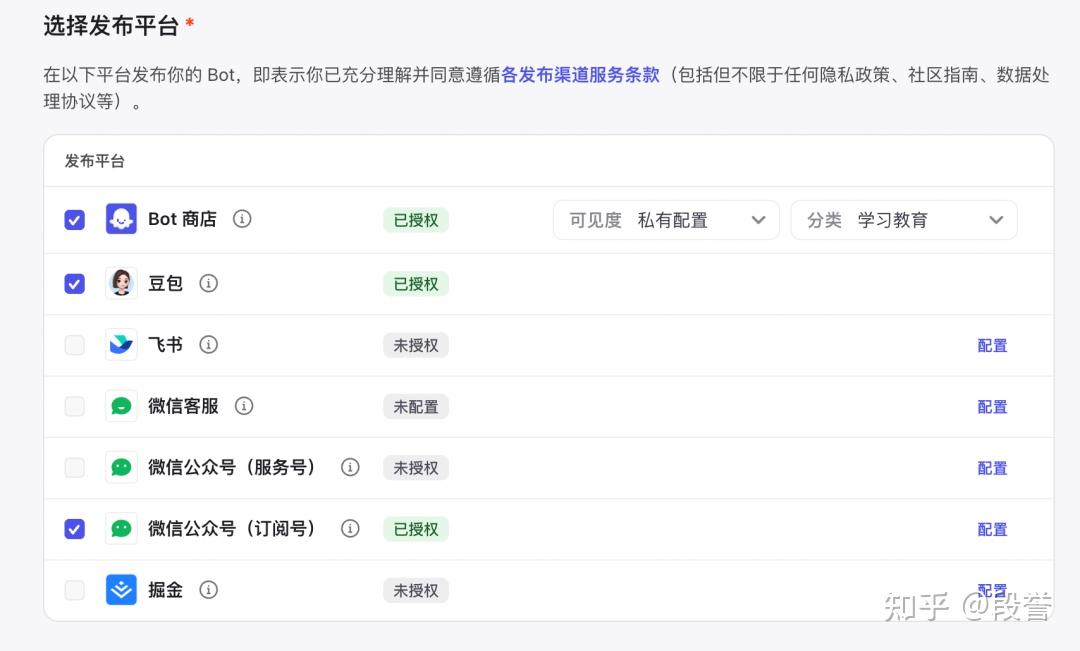Image resolution: width=1080 pixels, height=651 pixels.
Task: Click 配置 for 微信客服
Action: (992, 406)
